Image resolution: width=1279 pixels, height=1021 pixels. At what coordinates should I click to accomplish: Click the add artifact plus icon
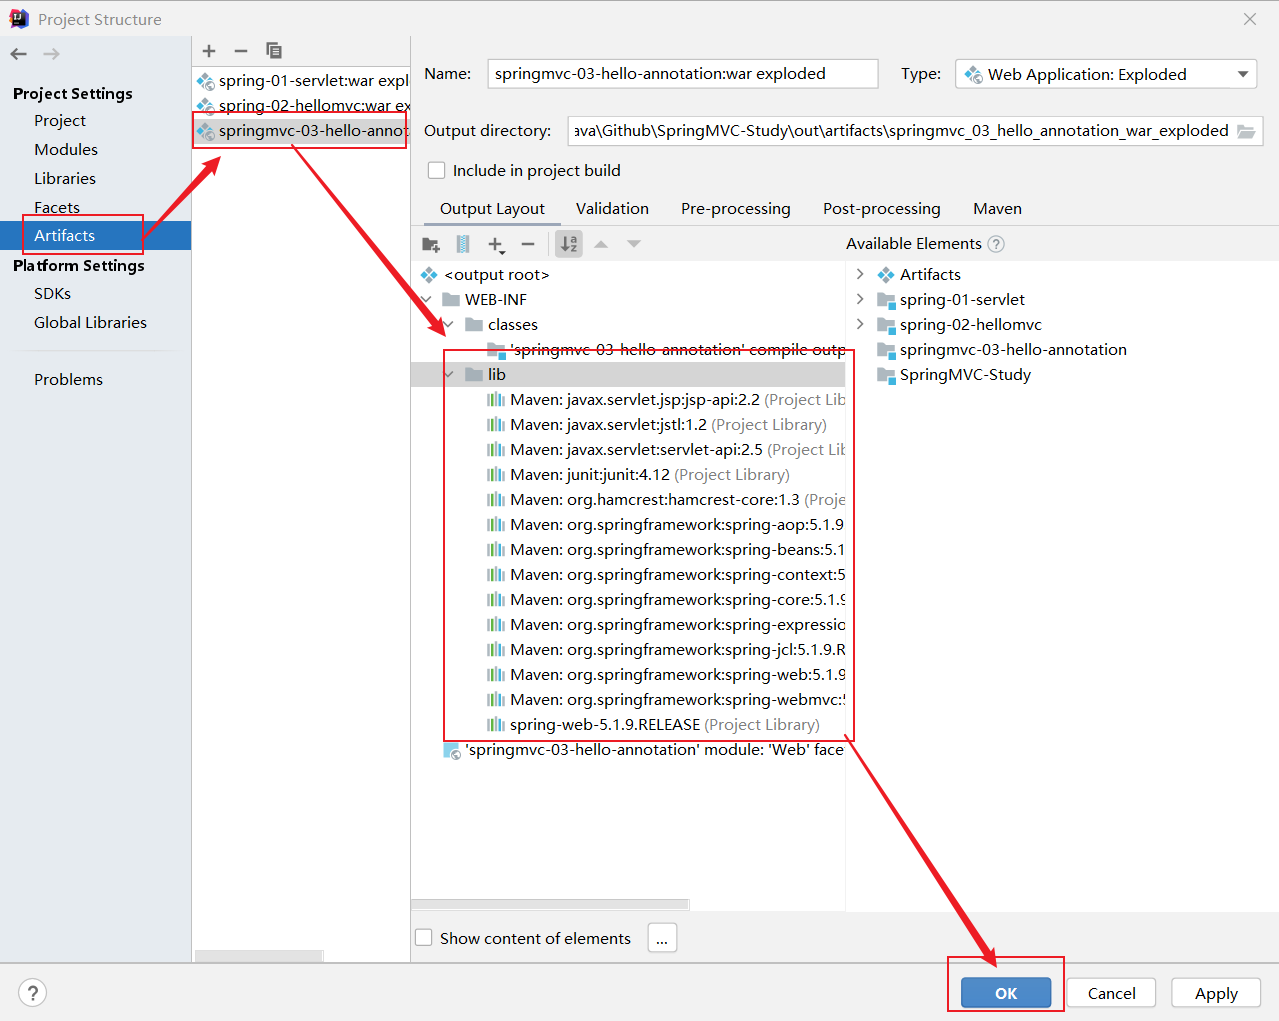(x=209, y=51)
